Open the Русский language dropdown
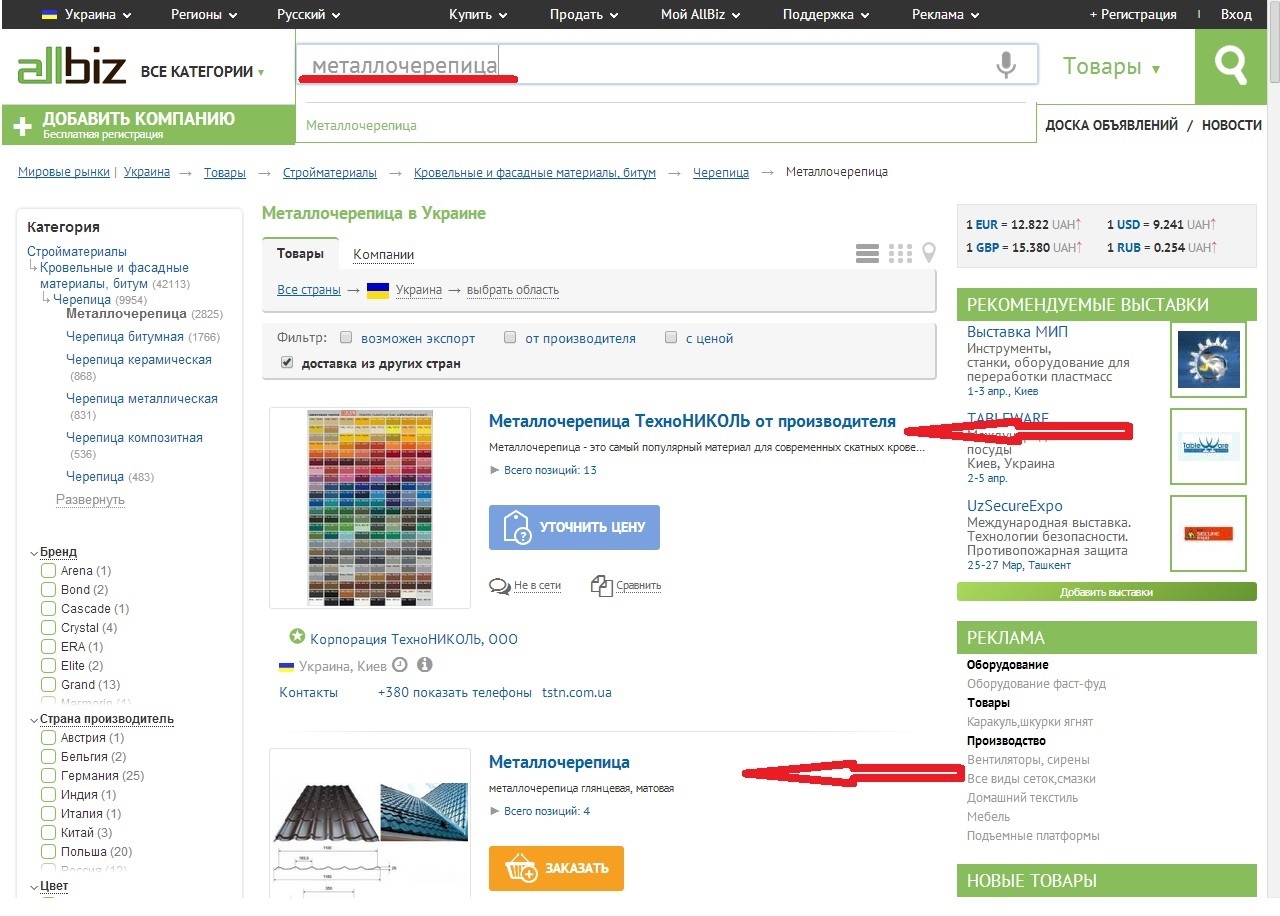1280x916 pixels. point(309,14)
